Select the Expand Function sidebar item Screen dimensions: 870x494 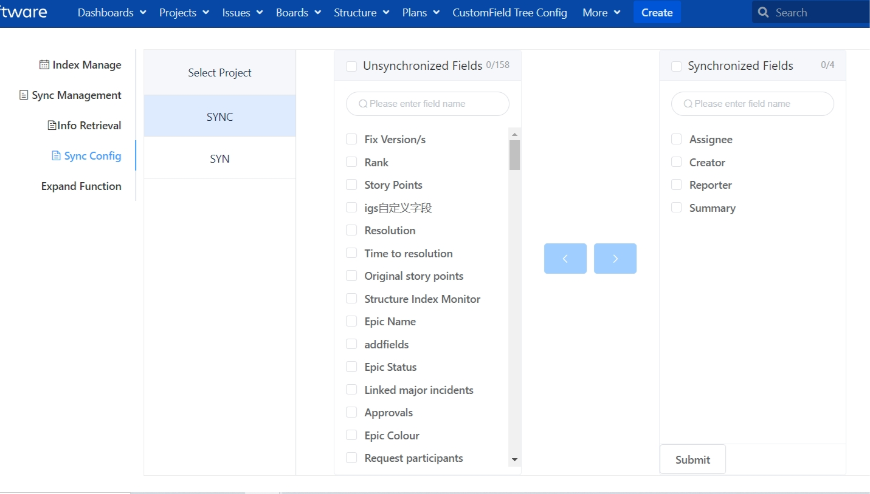point(81,186)
